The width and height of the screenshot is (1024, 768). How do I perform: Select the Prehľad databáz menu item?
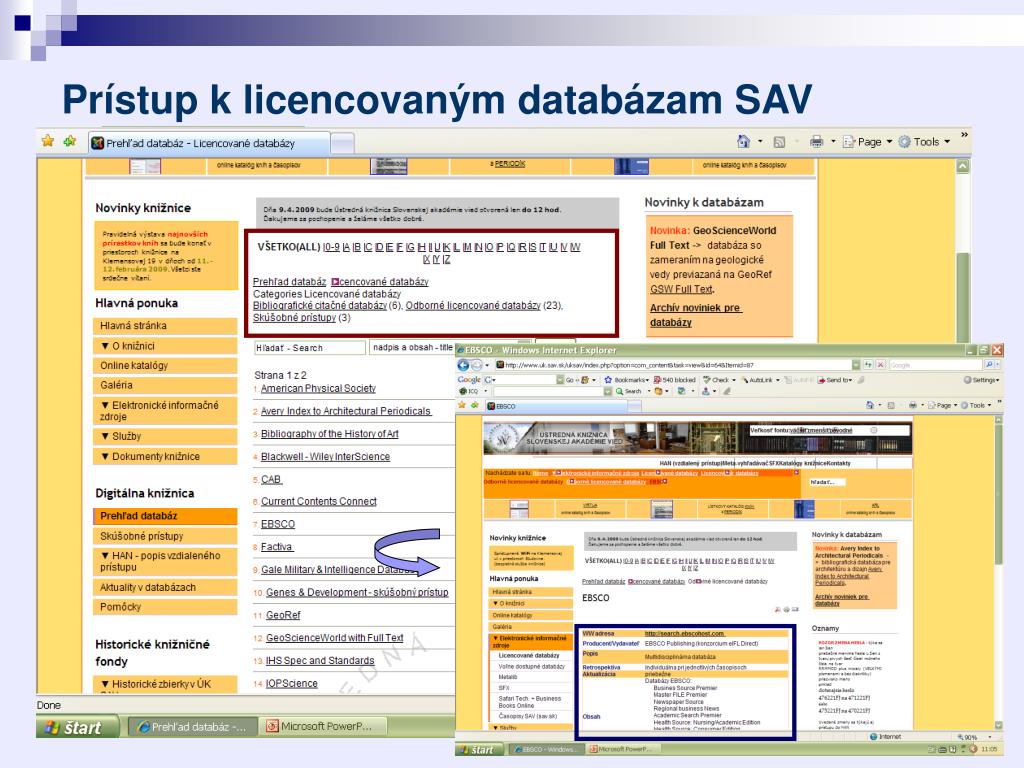coord(165,516)
